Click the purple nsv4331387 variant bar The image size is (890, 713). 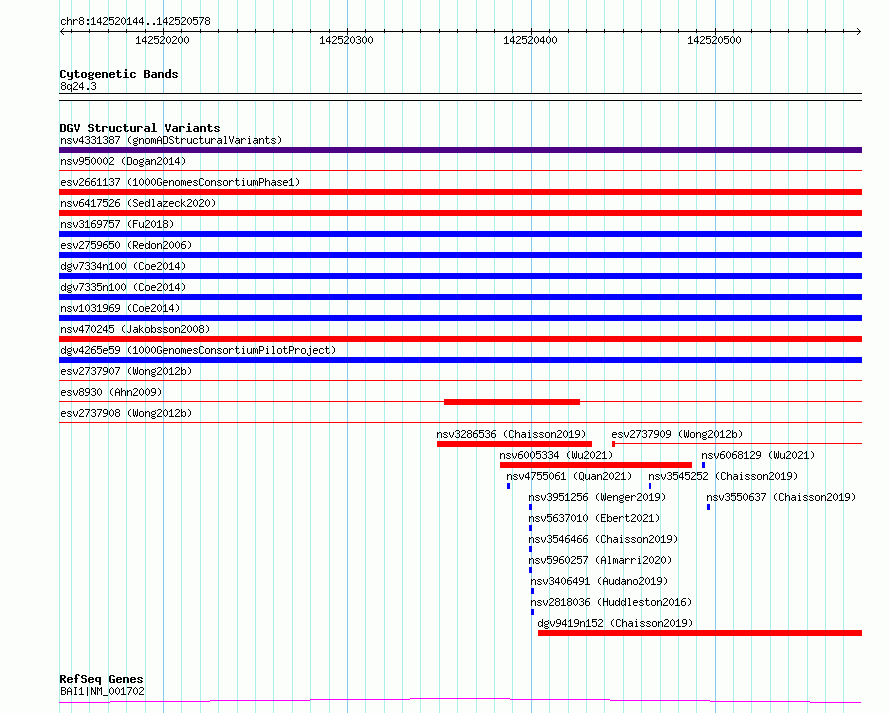[460, 150]
